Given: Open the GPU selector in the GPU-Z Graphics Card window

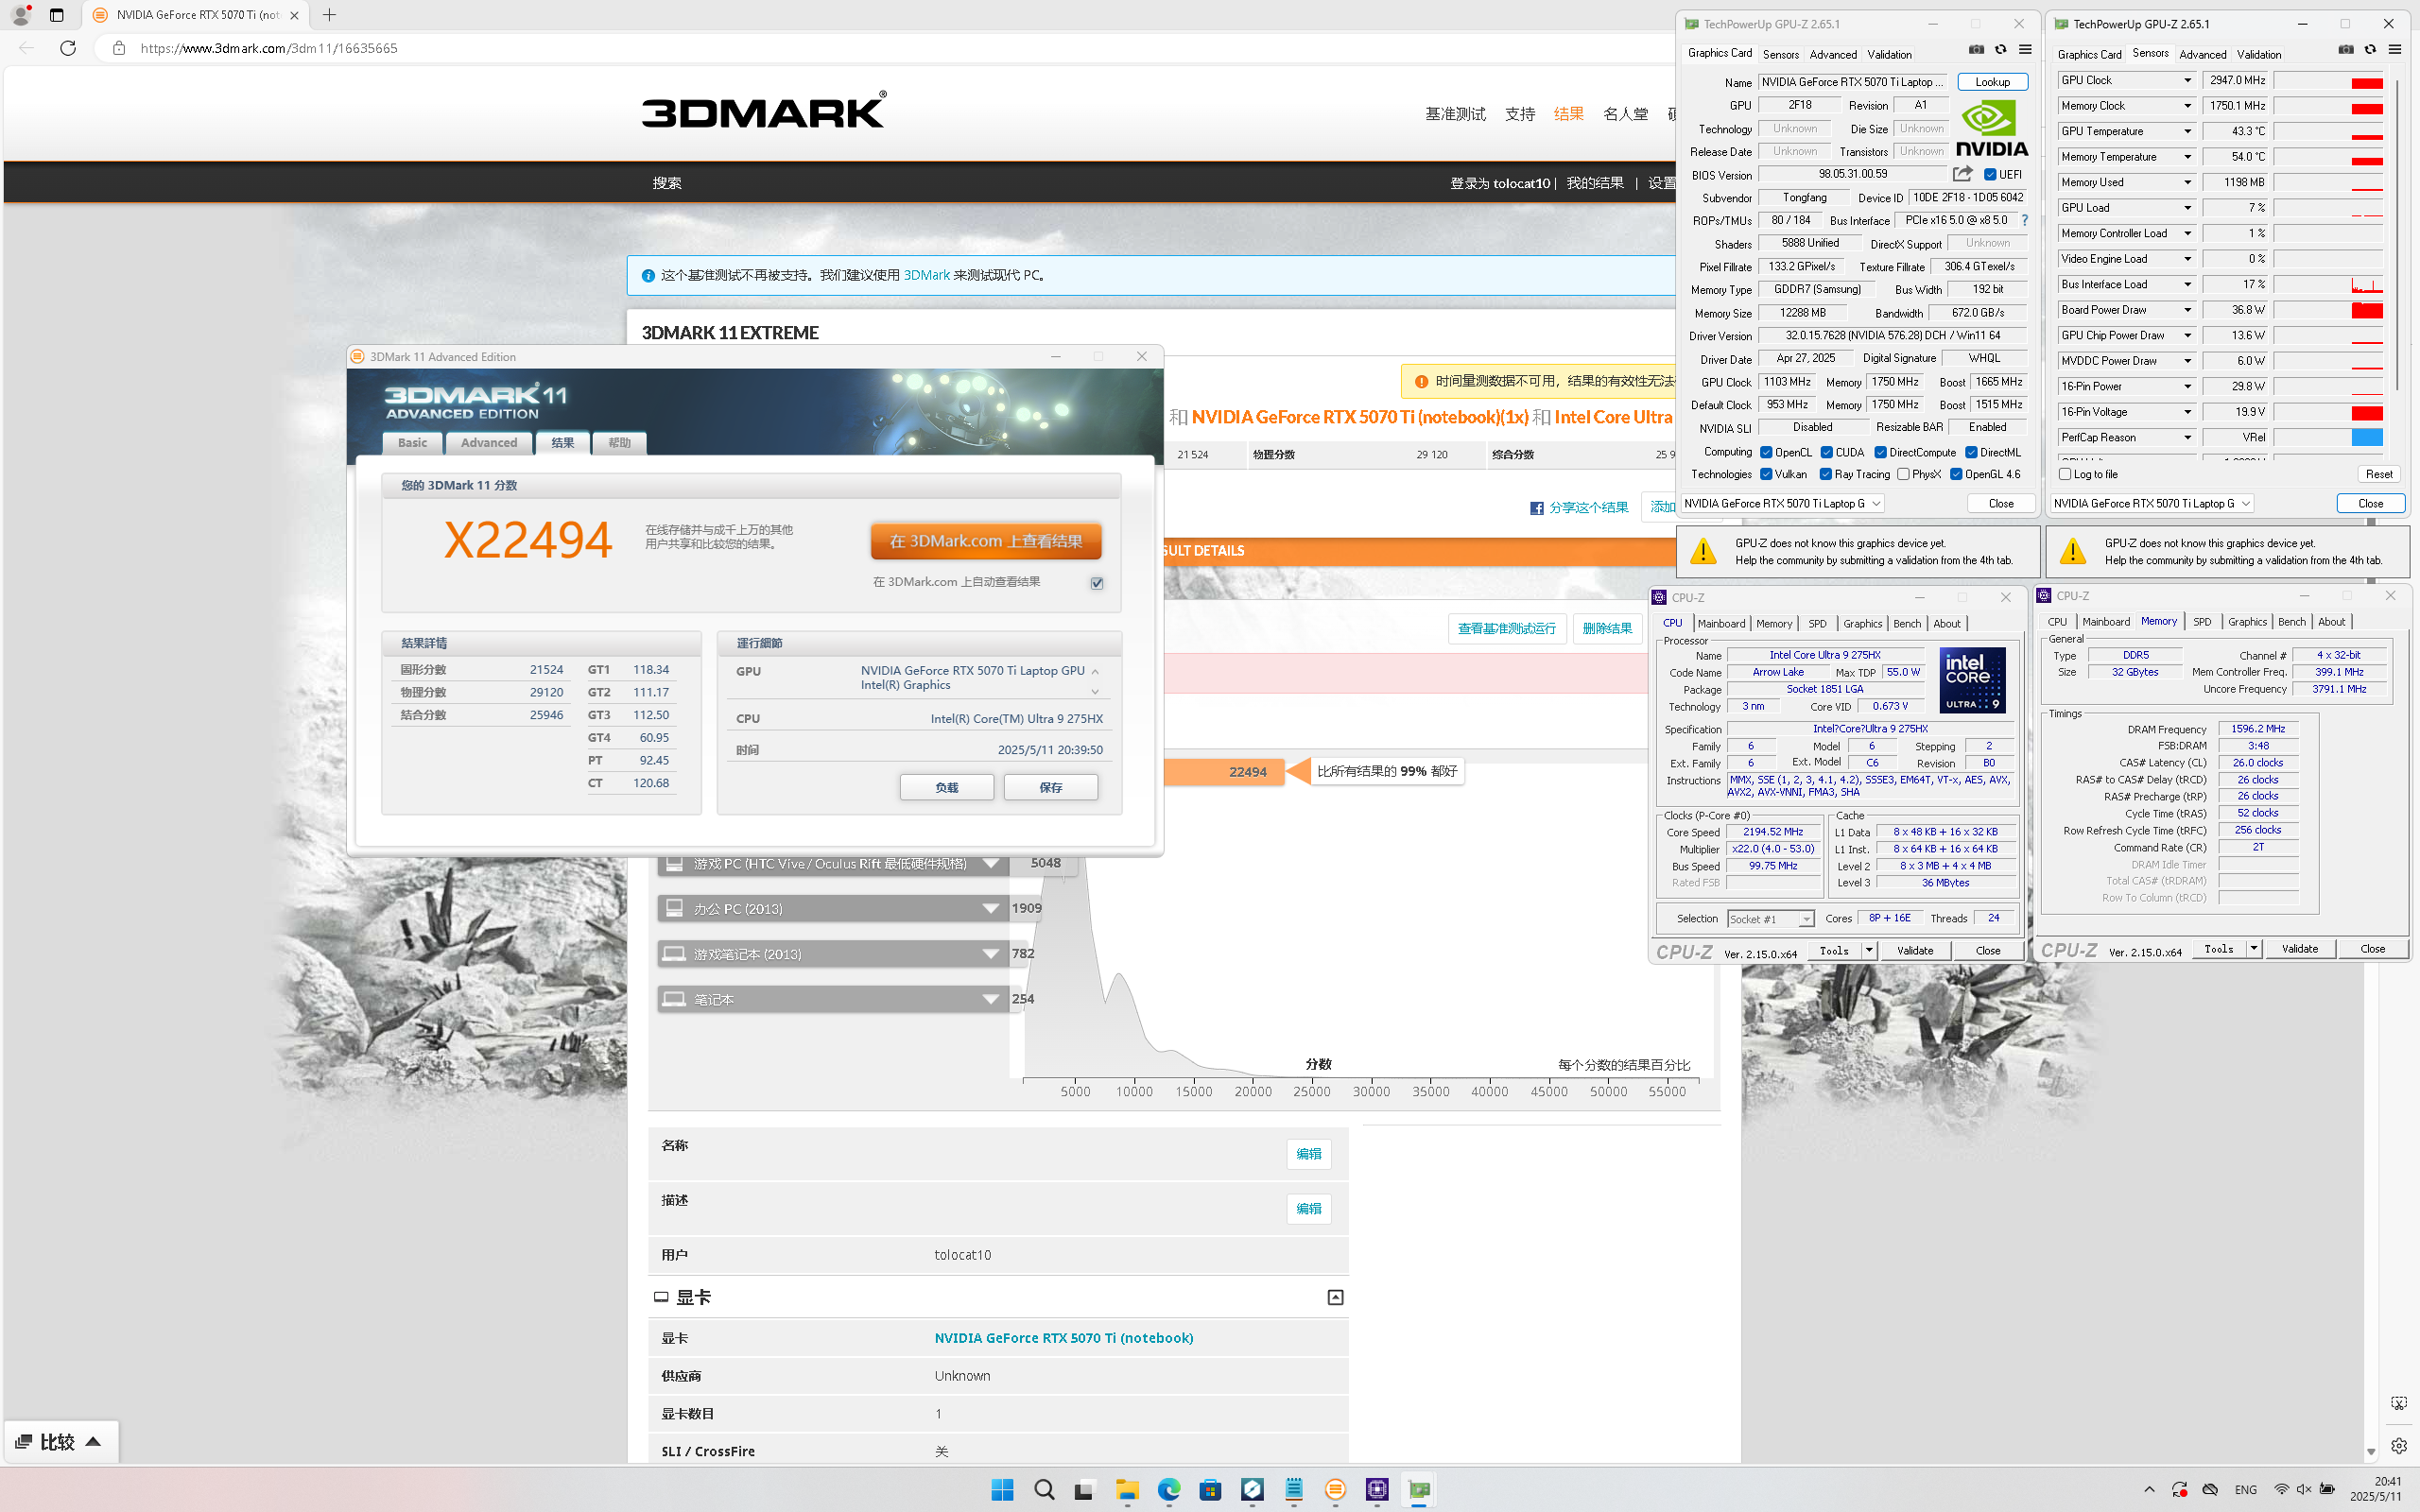Looking at the screenshot, I should point(1782,504).
